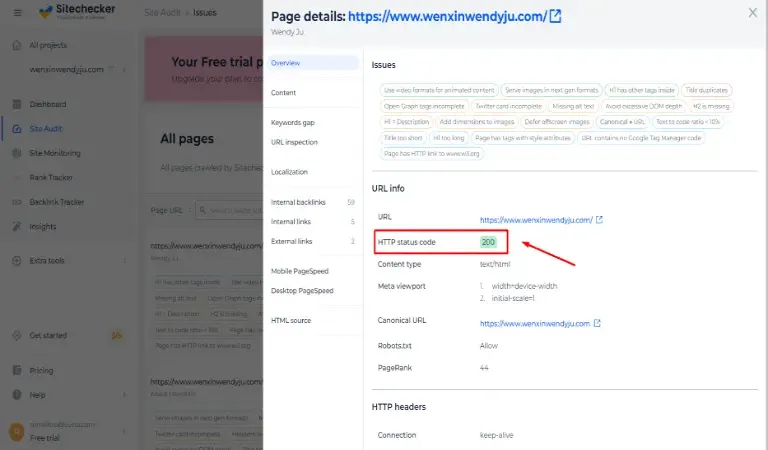The image size is (768, 450).
Task: Click external link icon next to canonical URL
Action: coord(597,324)
